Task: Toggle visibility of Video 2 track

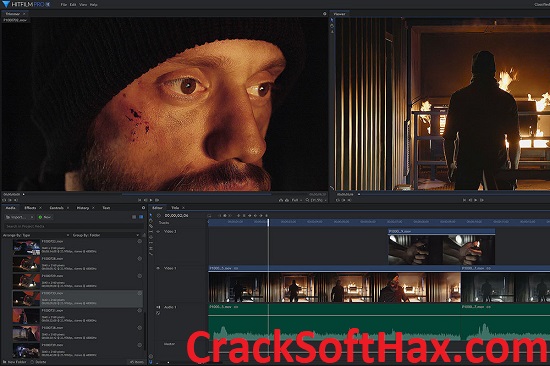Action: pos(158,232)
